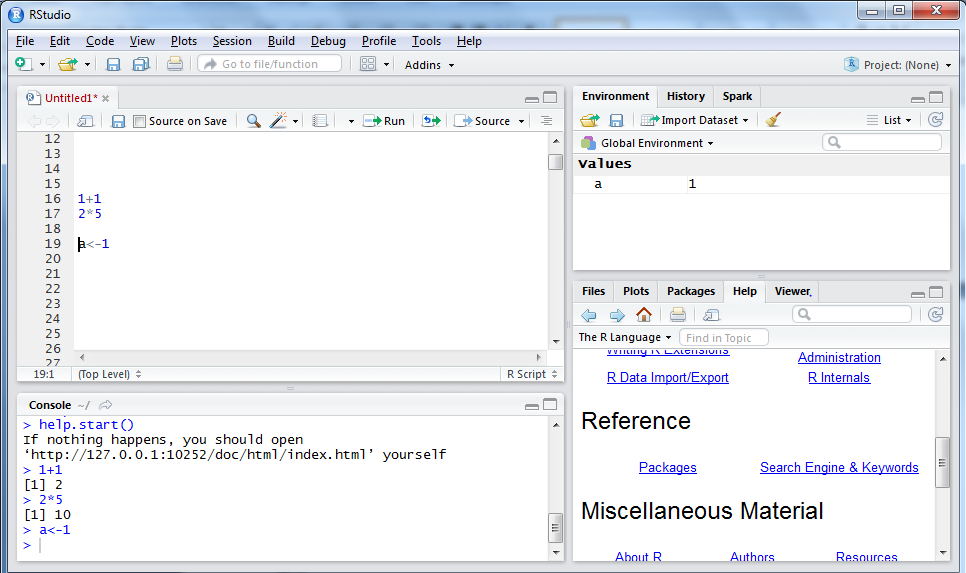Open the Source button dropdown arrow
Image resolution: width=966 pixels, height=573 pixels.
pos(521,121)
